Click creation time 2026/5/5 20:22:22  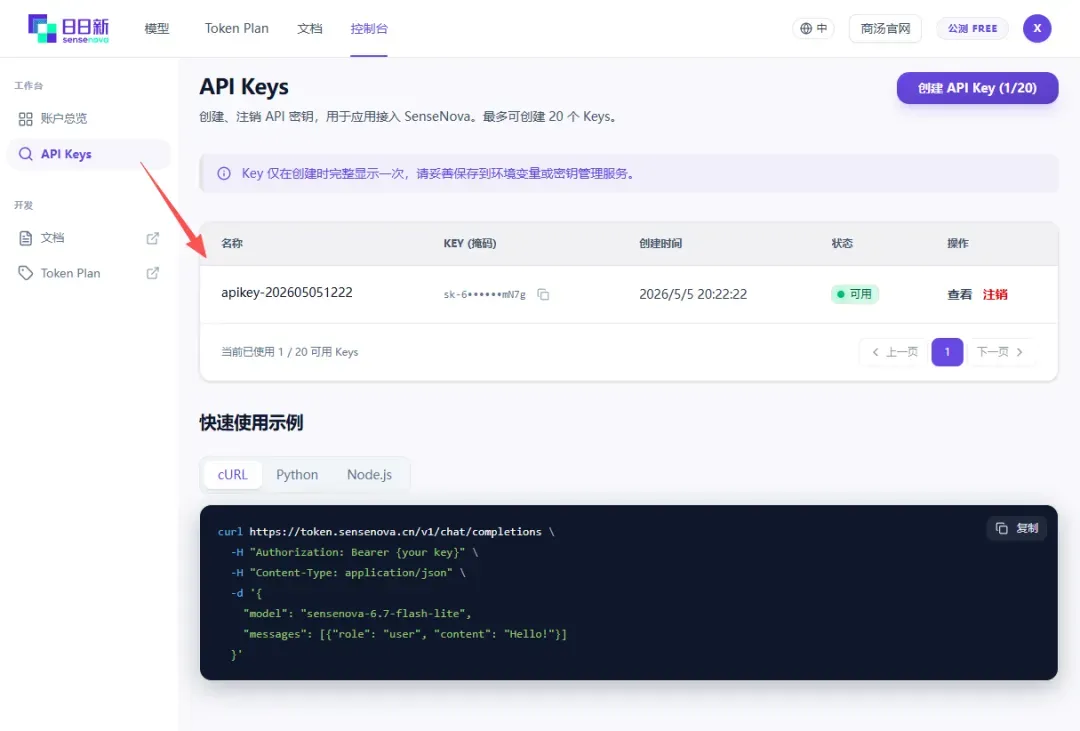[693, 294]
